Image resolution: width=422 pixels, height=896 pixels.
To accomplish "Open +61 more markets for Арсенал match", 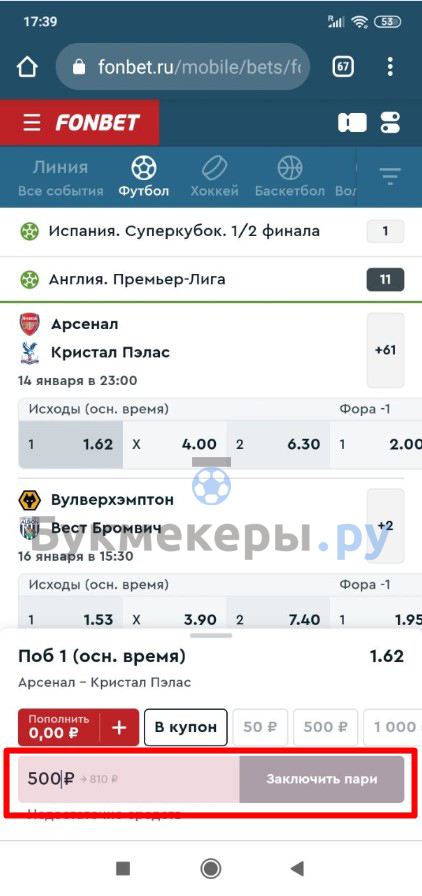I will (385, 350).
